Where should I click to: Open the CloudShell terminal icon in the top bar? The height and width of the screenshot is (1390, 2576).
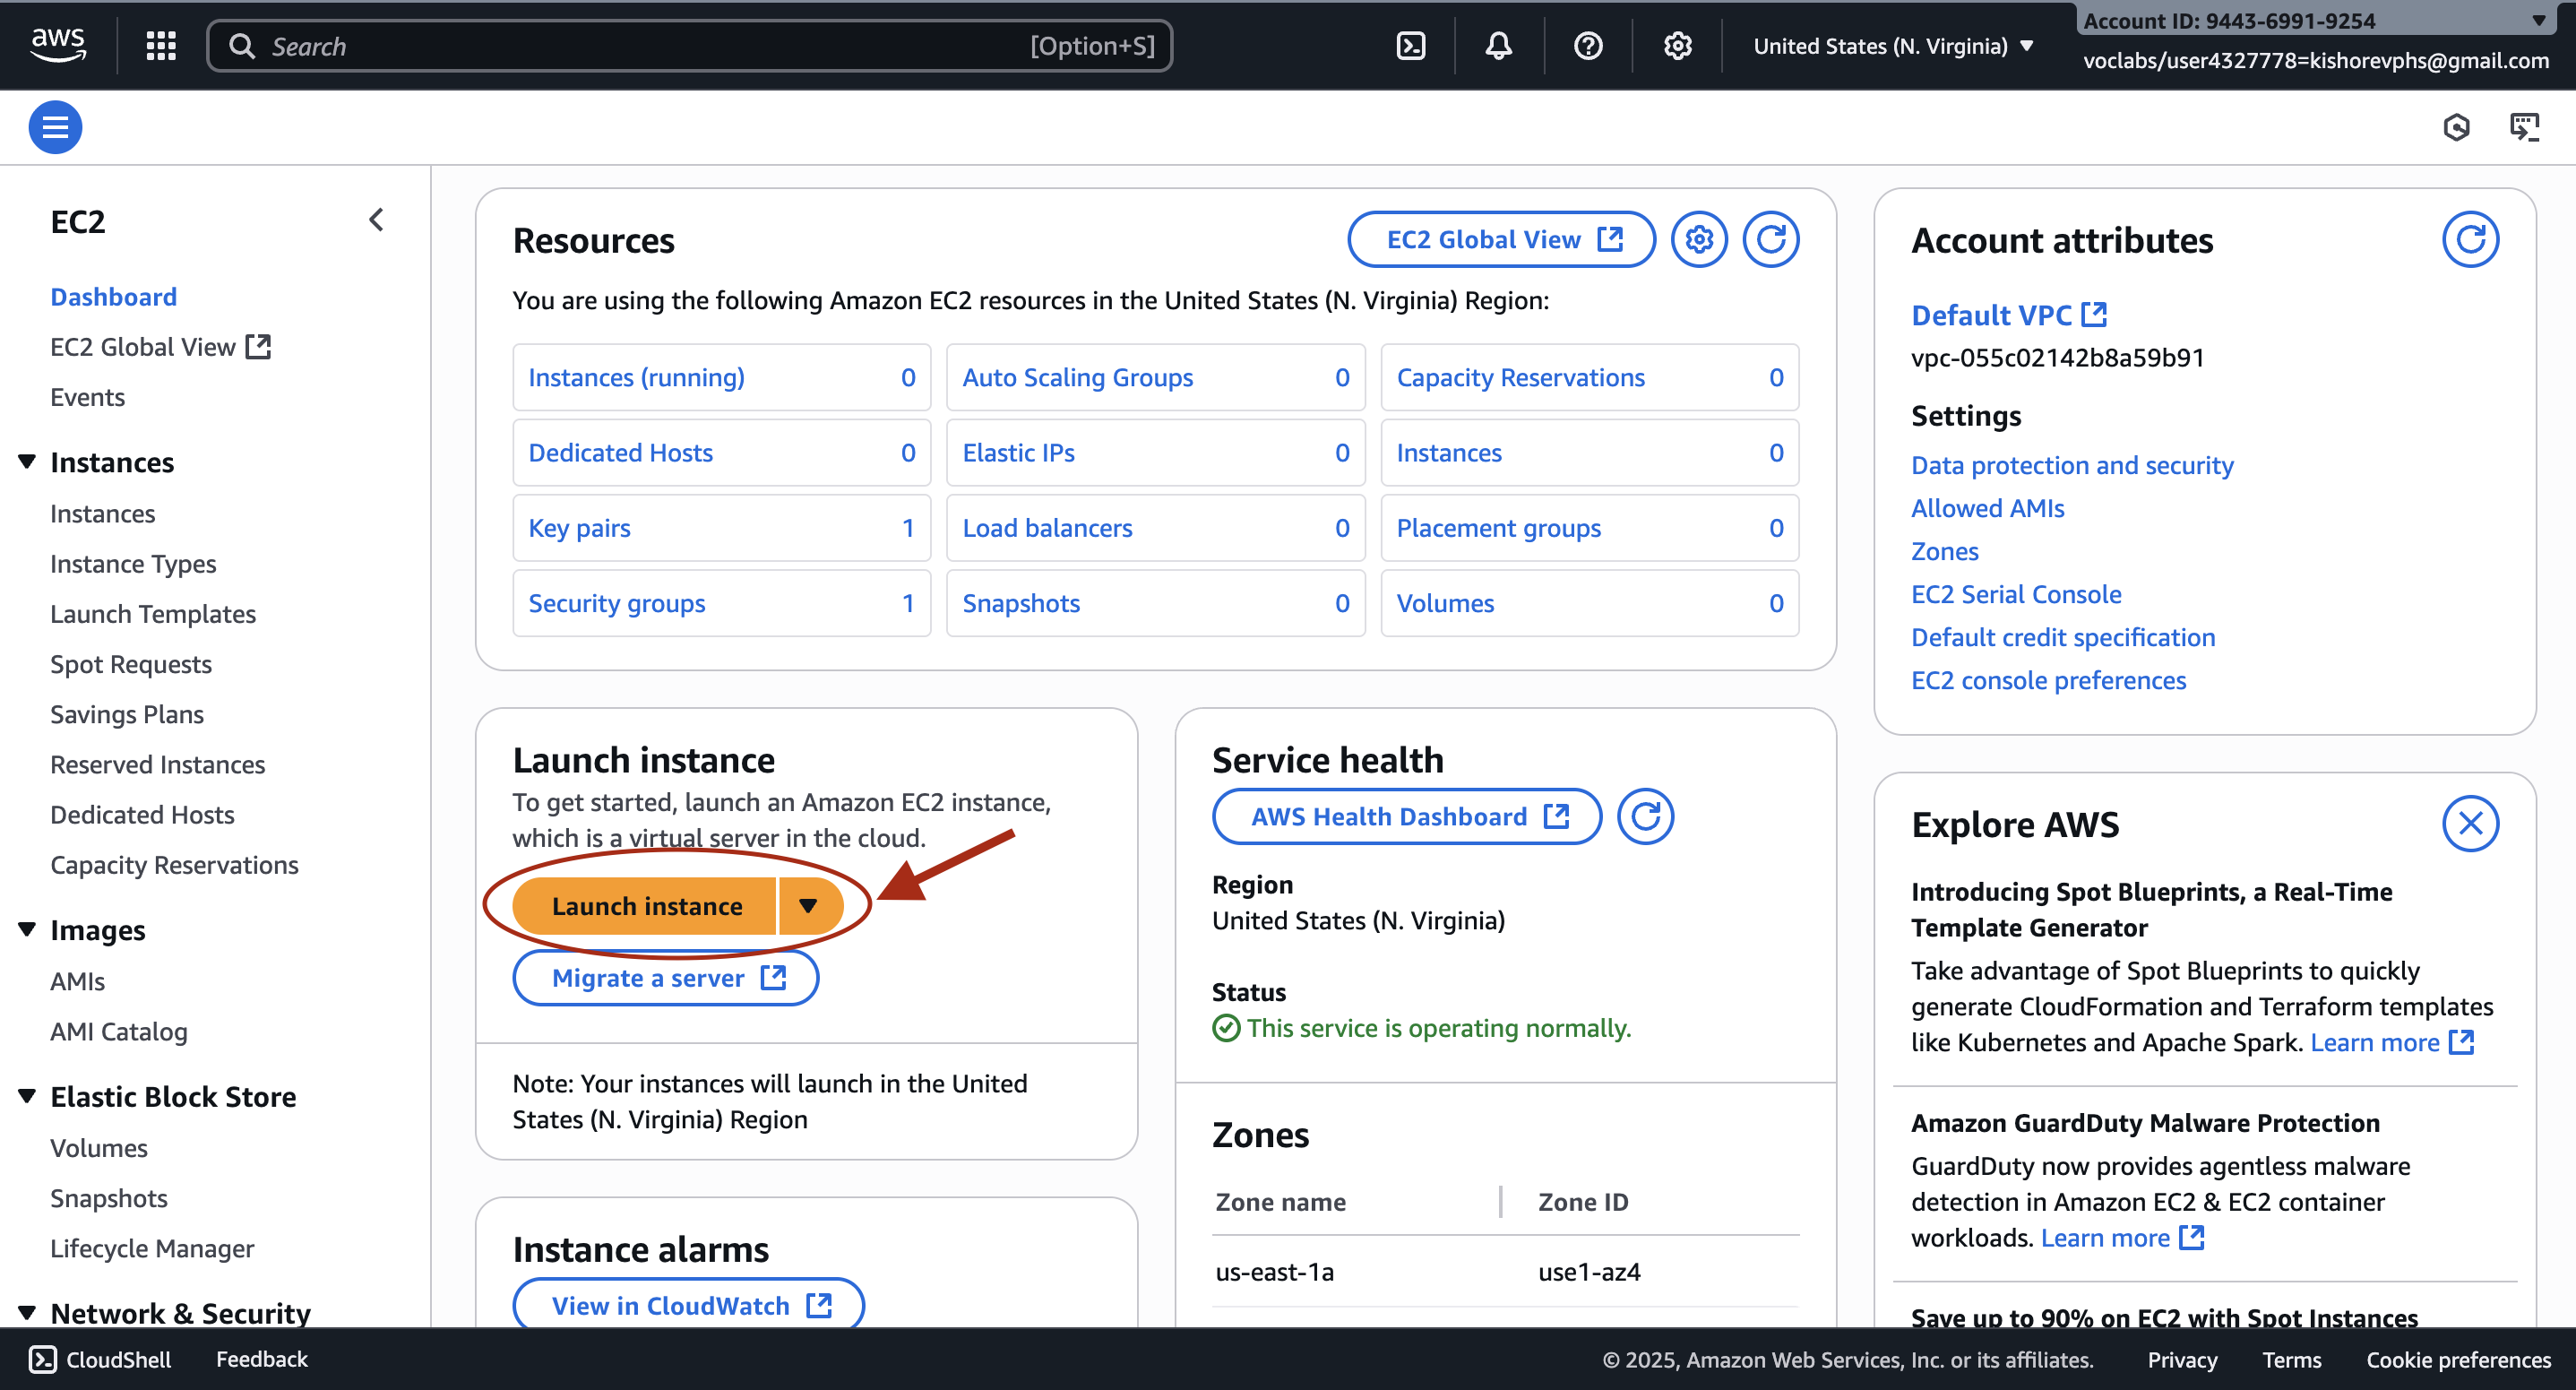pyautogui.click(x=1410, y=45)
